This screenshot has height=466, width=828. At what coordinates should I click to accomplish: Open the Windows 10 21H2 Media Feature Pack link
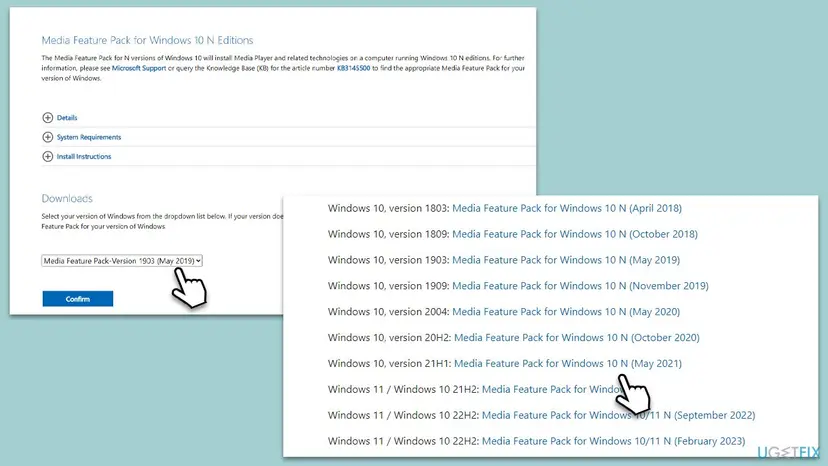(x=552, y=389)
